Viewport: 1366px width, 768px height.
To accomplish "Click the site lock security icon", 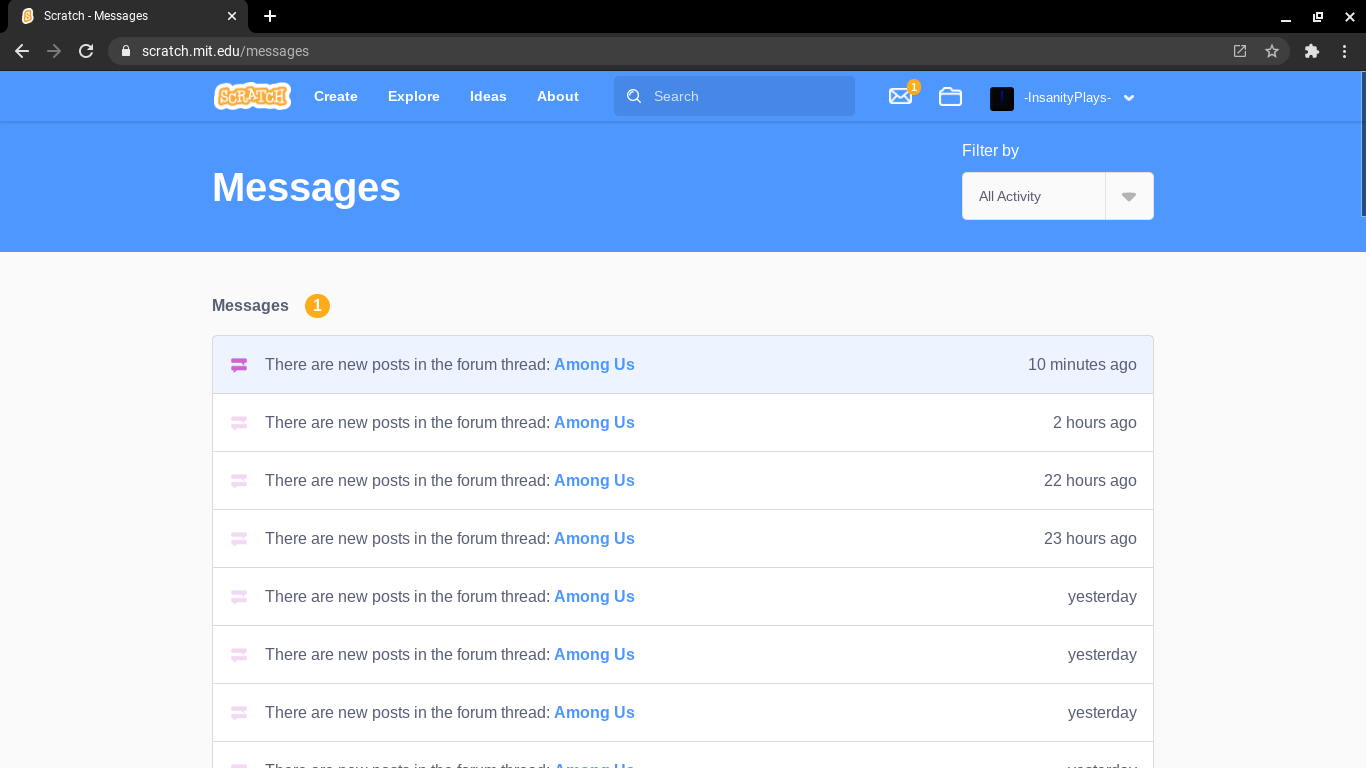I will (x=126, y=51).
